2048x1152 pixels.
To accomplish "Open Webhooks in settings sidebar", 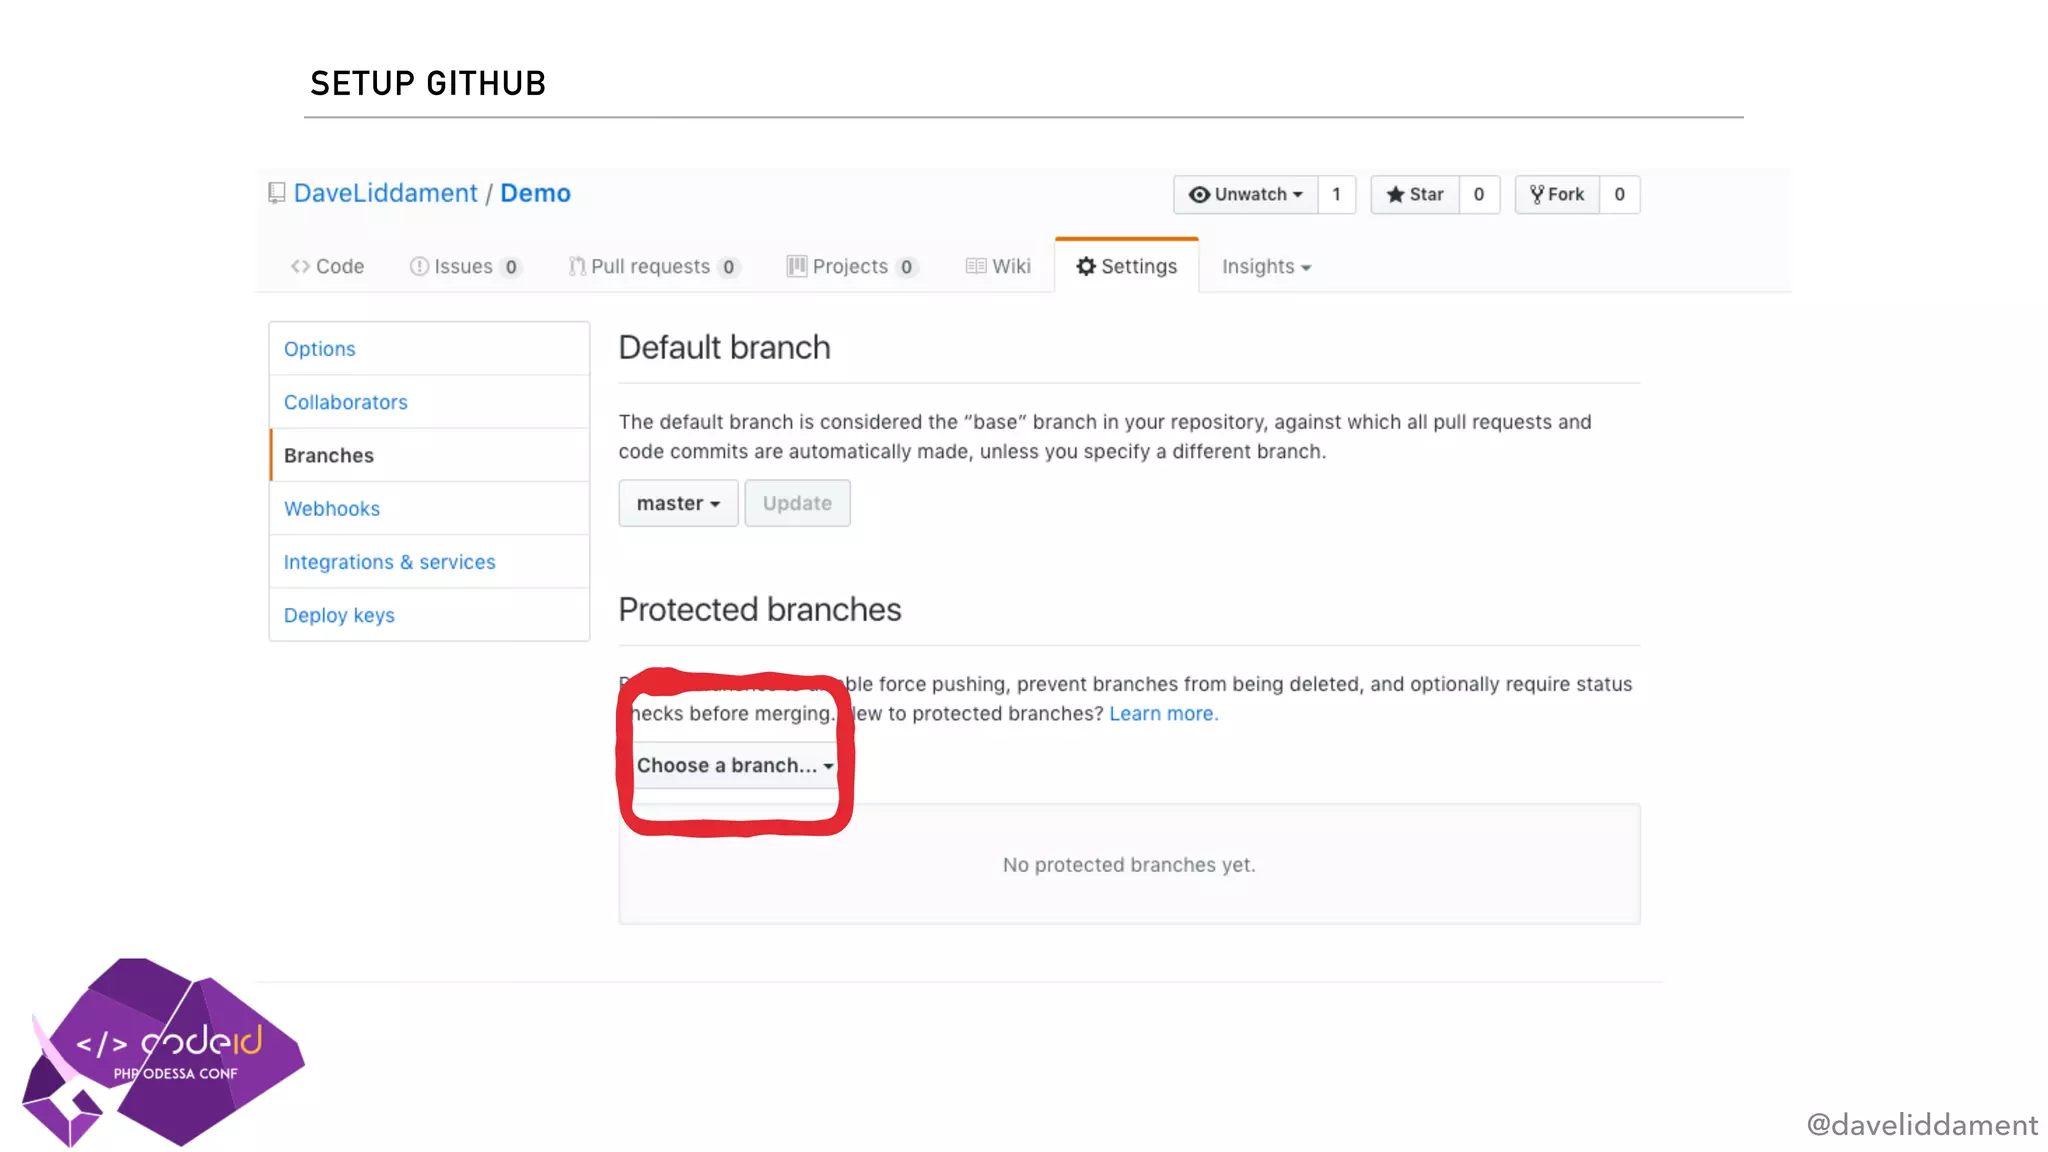I will pos(429,508).
